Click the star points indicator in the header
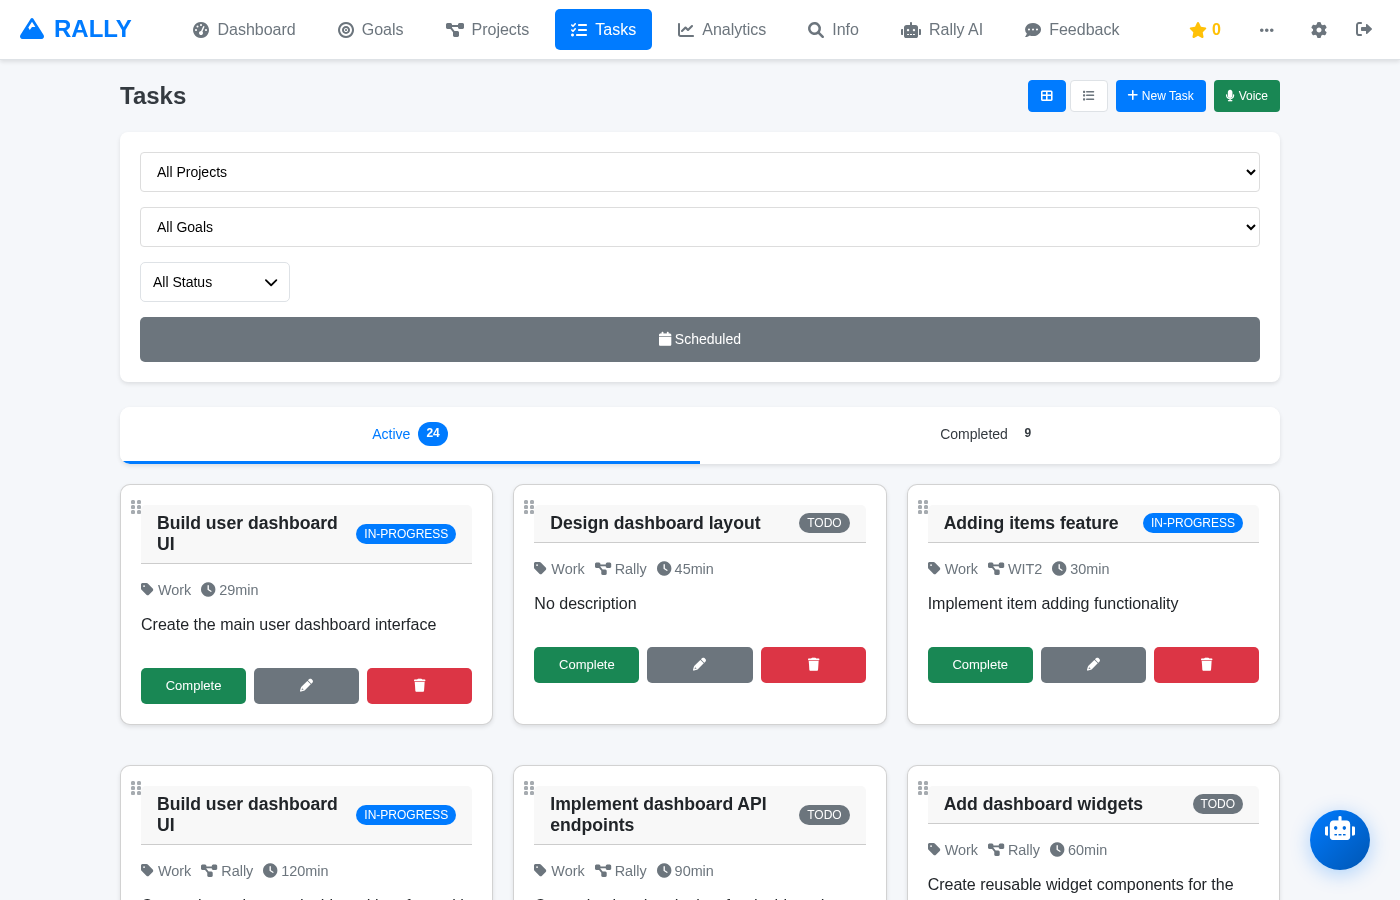Viewport: 1400px width, 900px height. click(x=1204, y=29)
